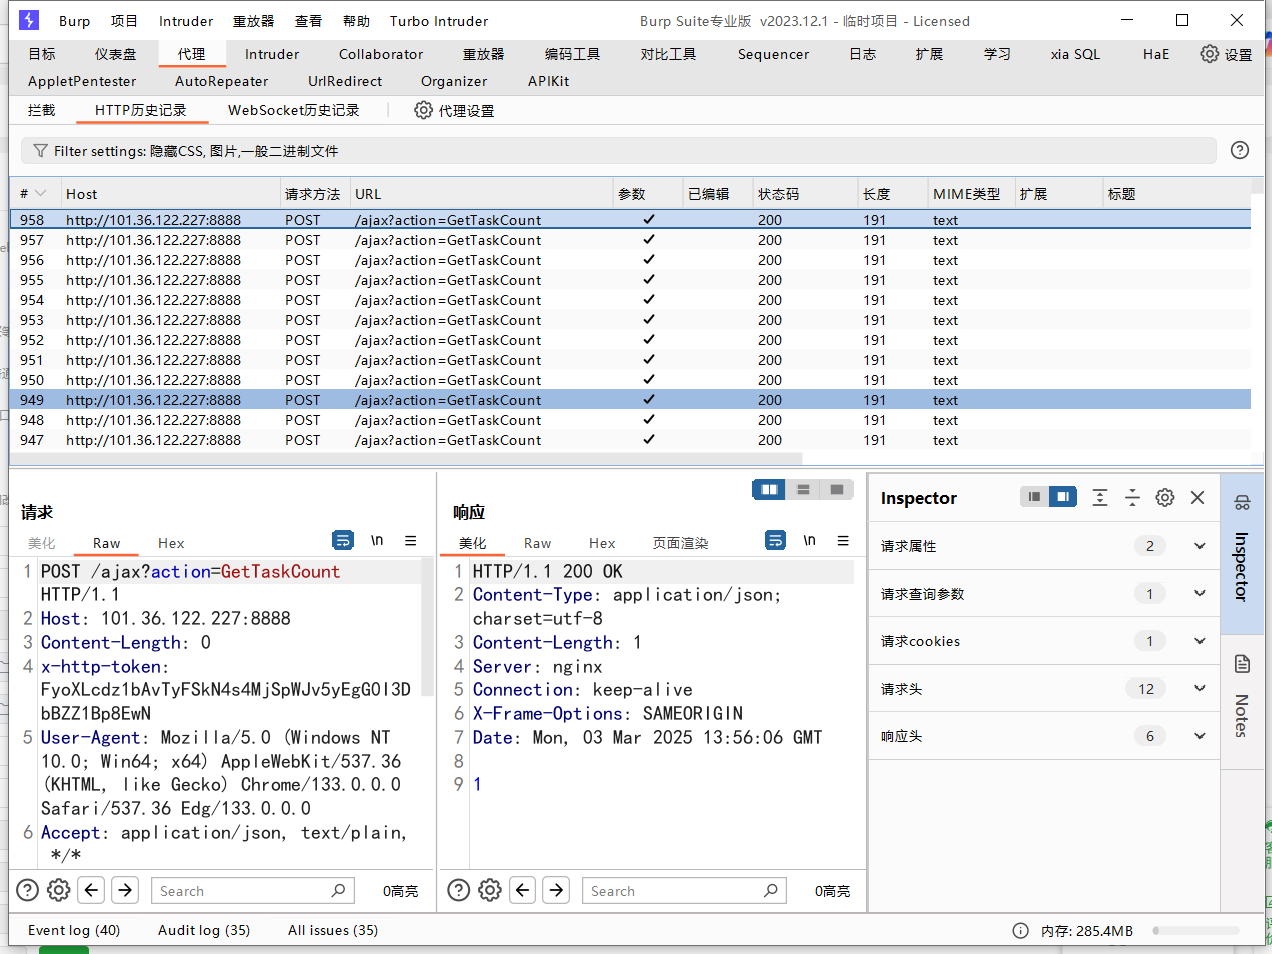Image resolution: width=1272 pixels, height=954 pixels.
Task: Open the 项目 menu
Action: click(x=124, y=21)
